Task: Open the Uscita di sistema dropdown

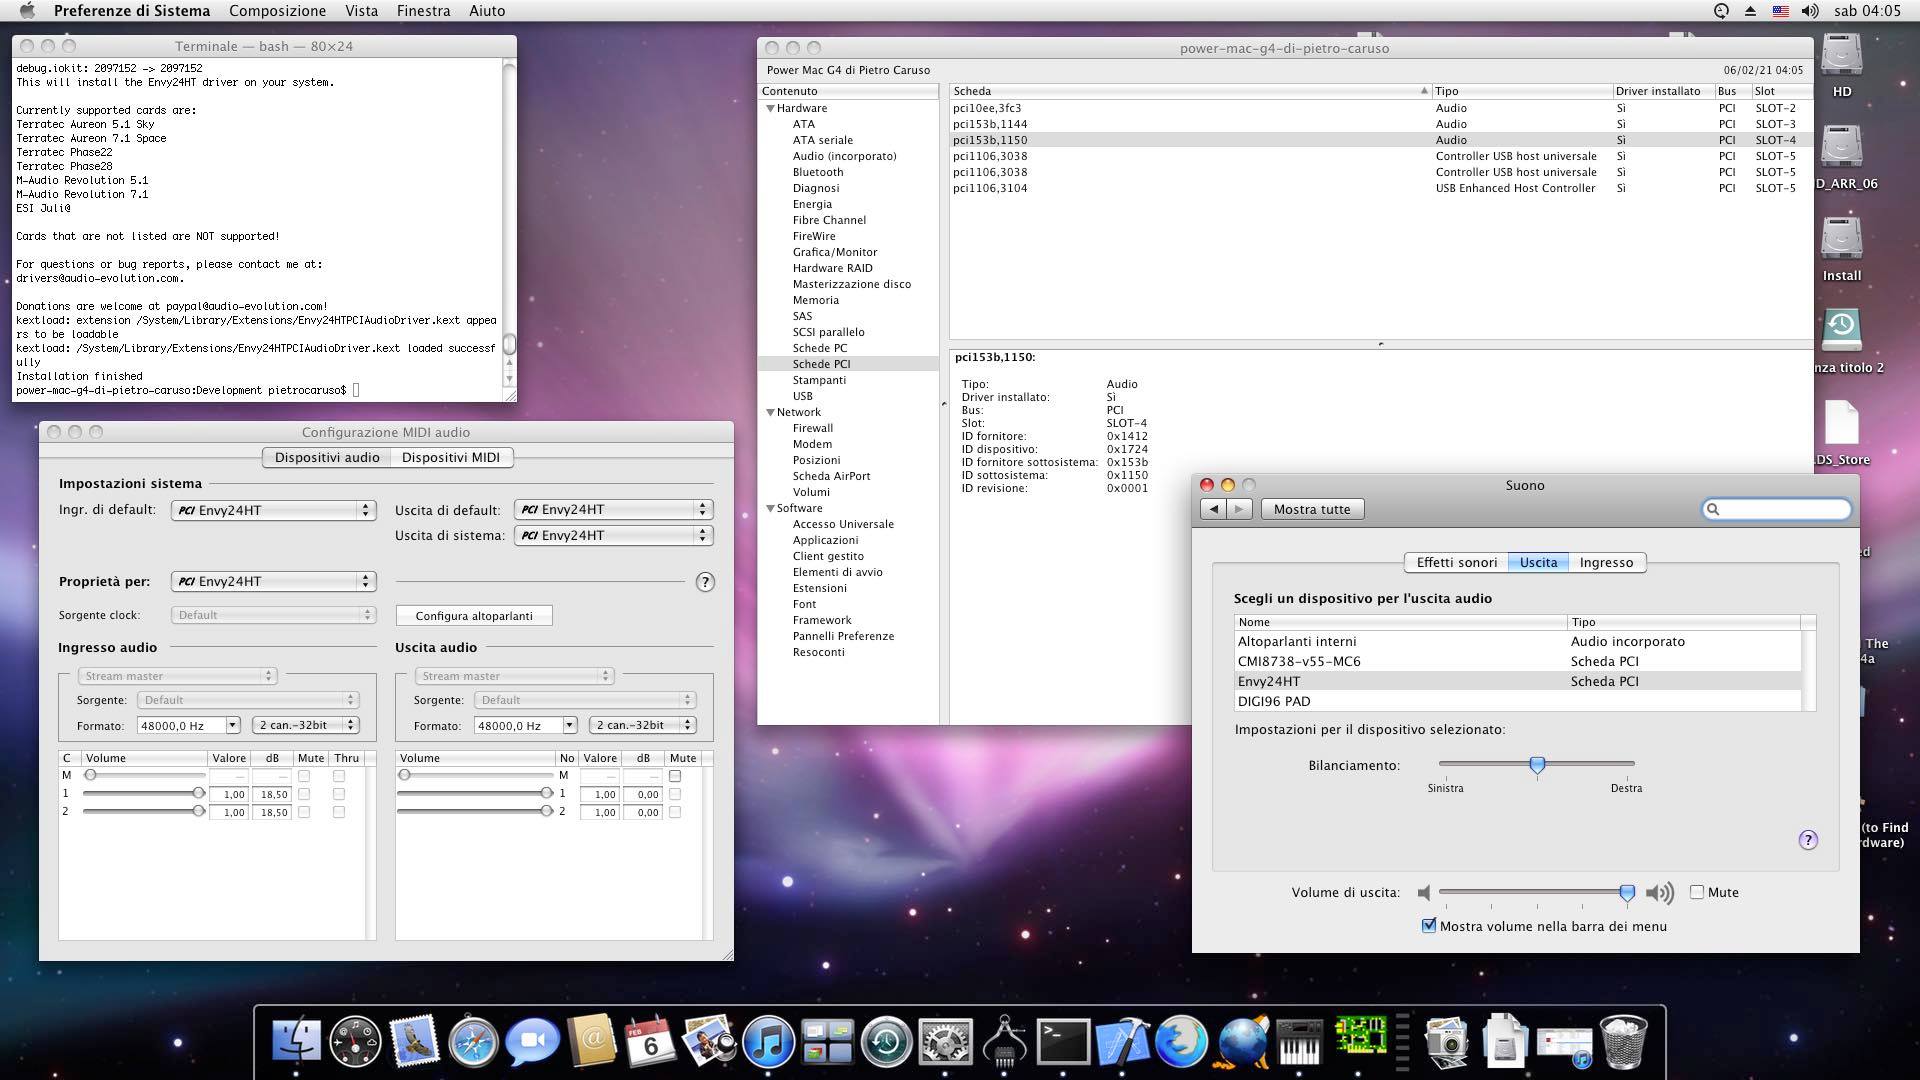Action: tap(612, 536)
